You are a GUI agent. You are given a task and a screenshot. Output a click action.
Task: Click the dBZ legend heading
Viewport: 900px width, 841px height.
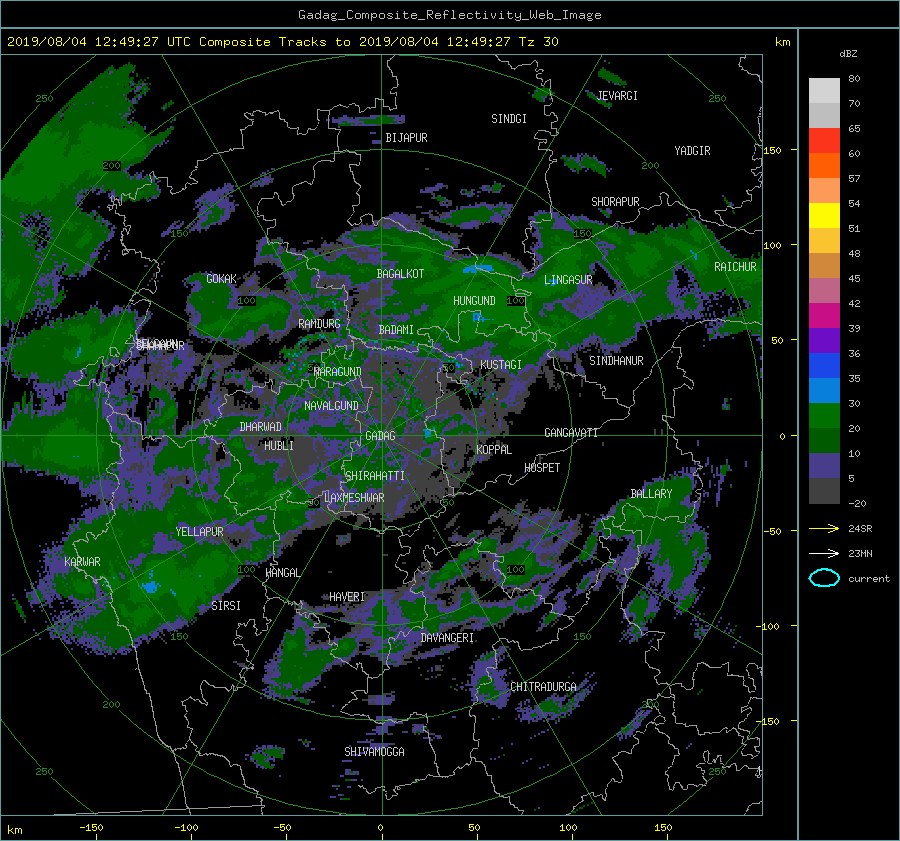848,54
